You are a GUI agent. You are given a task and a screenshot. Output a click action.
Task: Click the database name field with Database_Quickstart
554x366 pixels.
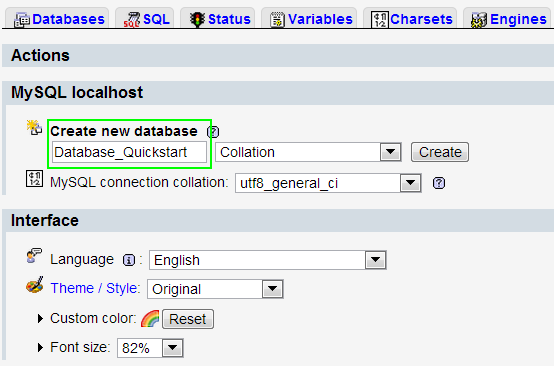[129, 152]
